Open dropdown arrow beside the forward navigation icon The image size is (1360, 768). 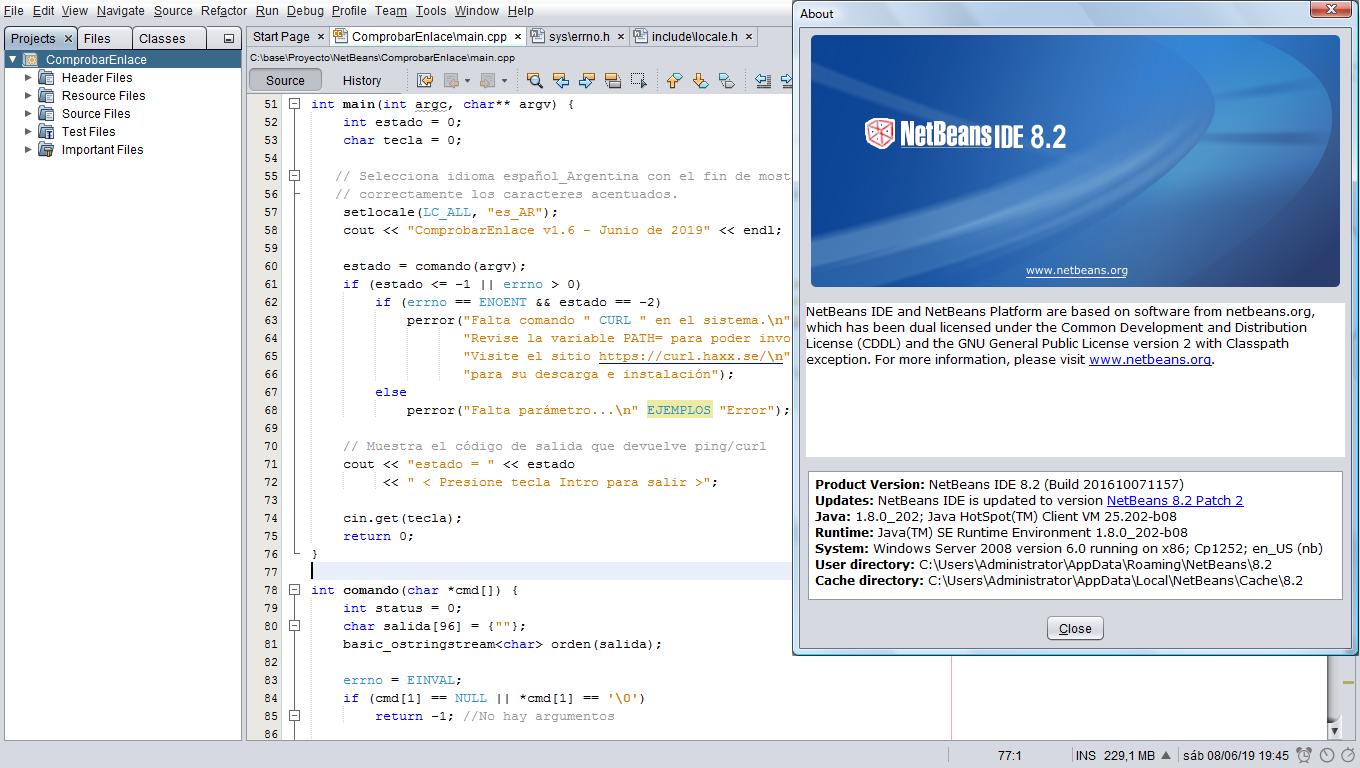[504, 80]
